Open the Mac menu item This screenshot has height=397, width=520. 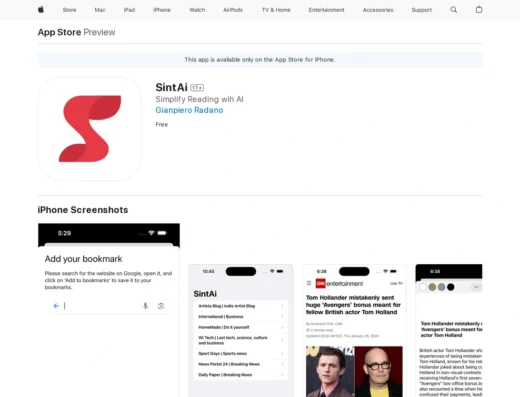click(100, 10)
